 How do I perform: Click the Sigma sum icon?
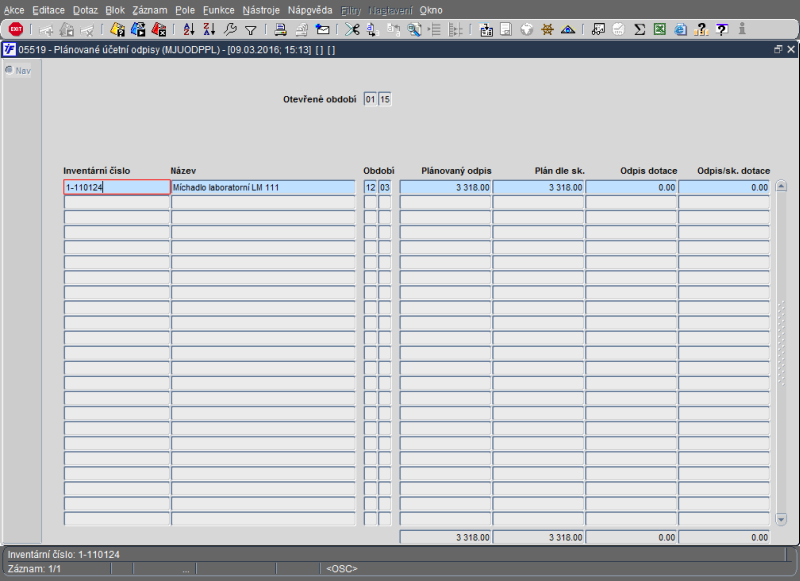point(639,30)
